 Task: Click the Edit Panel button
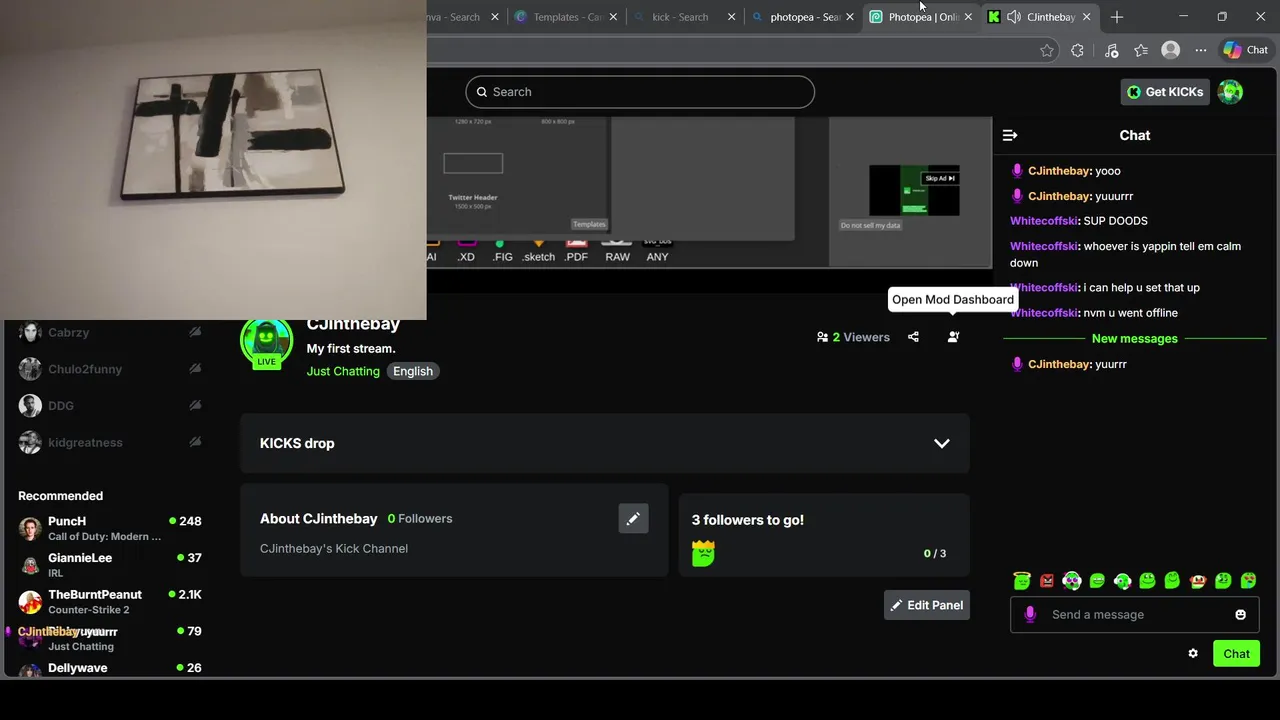926,605
